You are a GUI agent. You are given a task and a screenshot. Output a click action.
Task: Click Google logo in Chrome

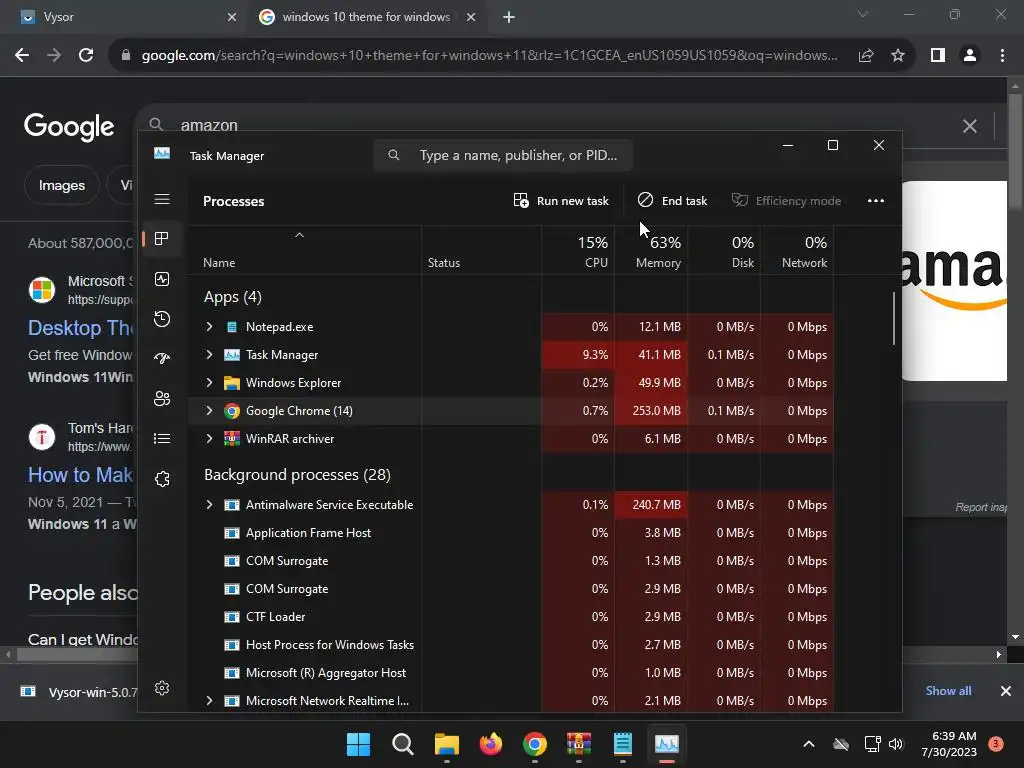[69, 126]
